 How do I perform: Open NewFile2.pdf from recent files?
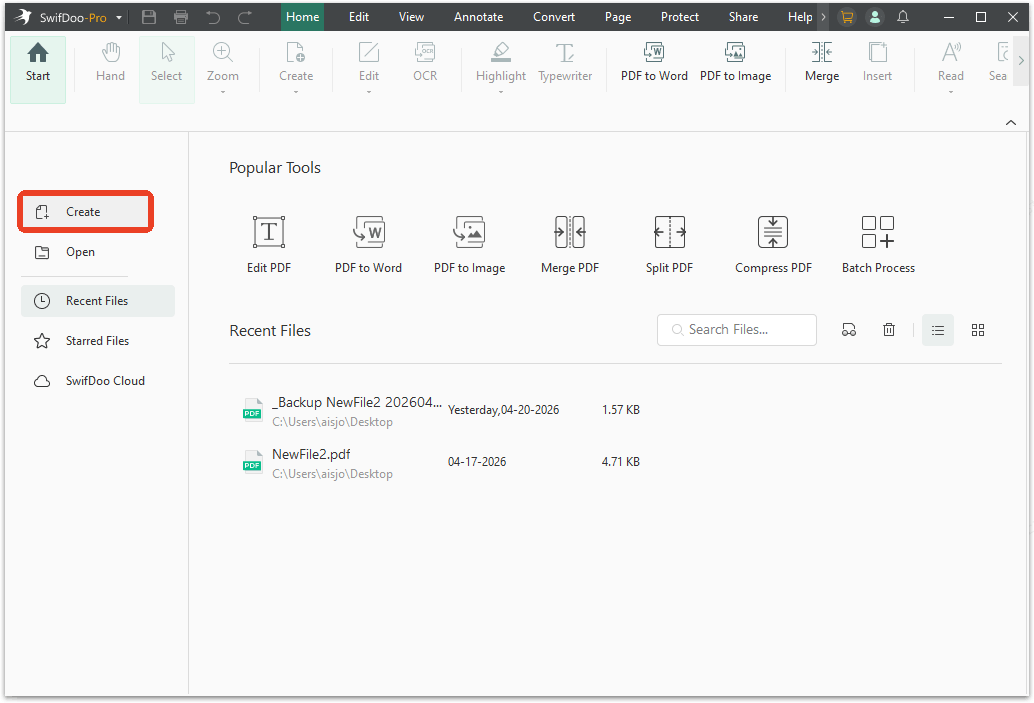310,453
